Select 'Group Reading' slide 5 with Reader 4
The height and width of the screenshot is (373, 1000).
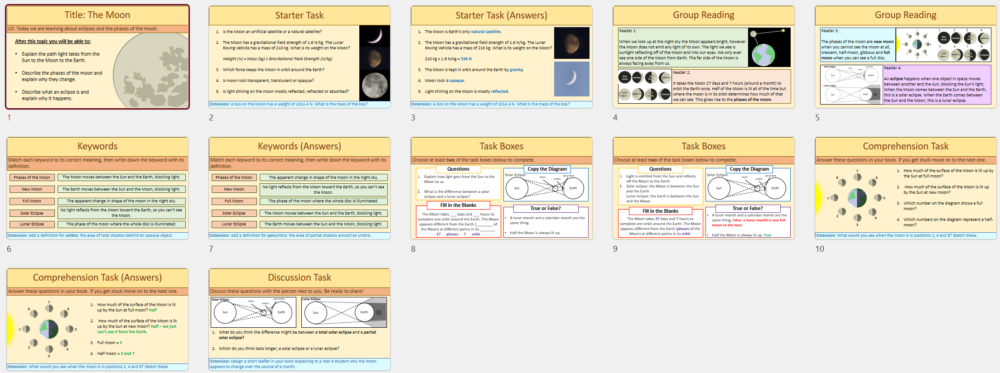(906, 57)
